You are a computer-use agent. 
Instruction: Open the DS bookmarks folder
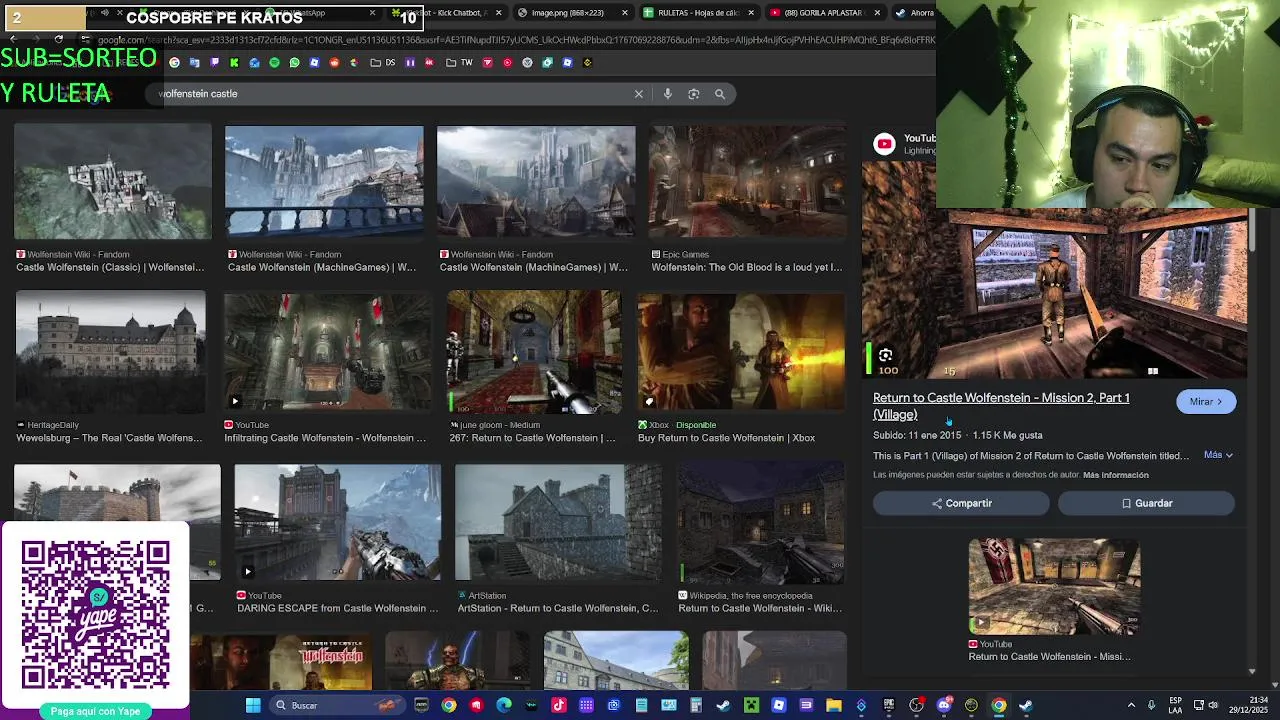pos(382,62)
